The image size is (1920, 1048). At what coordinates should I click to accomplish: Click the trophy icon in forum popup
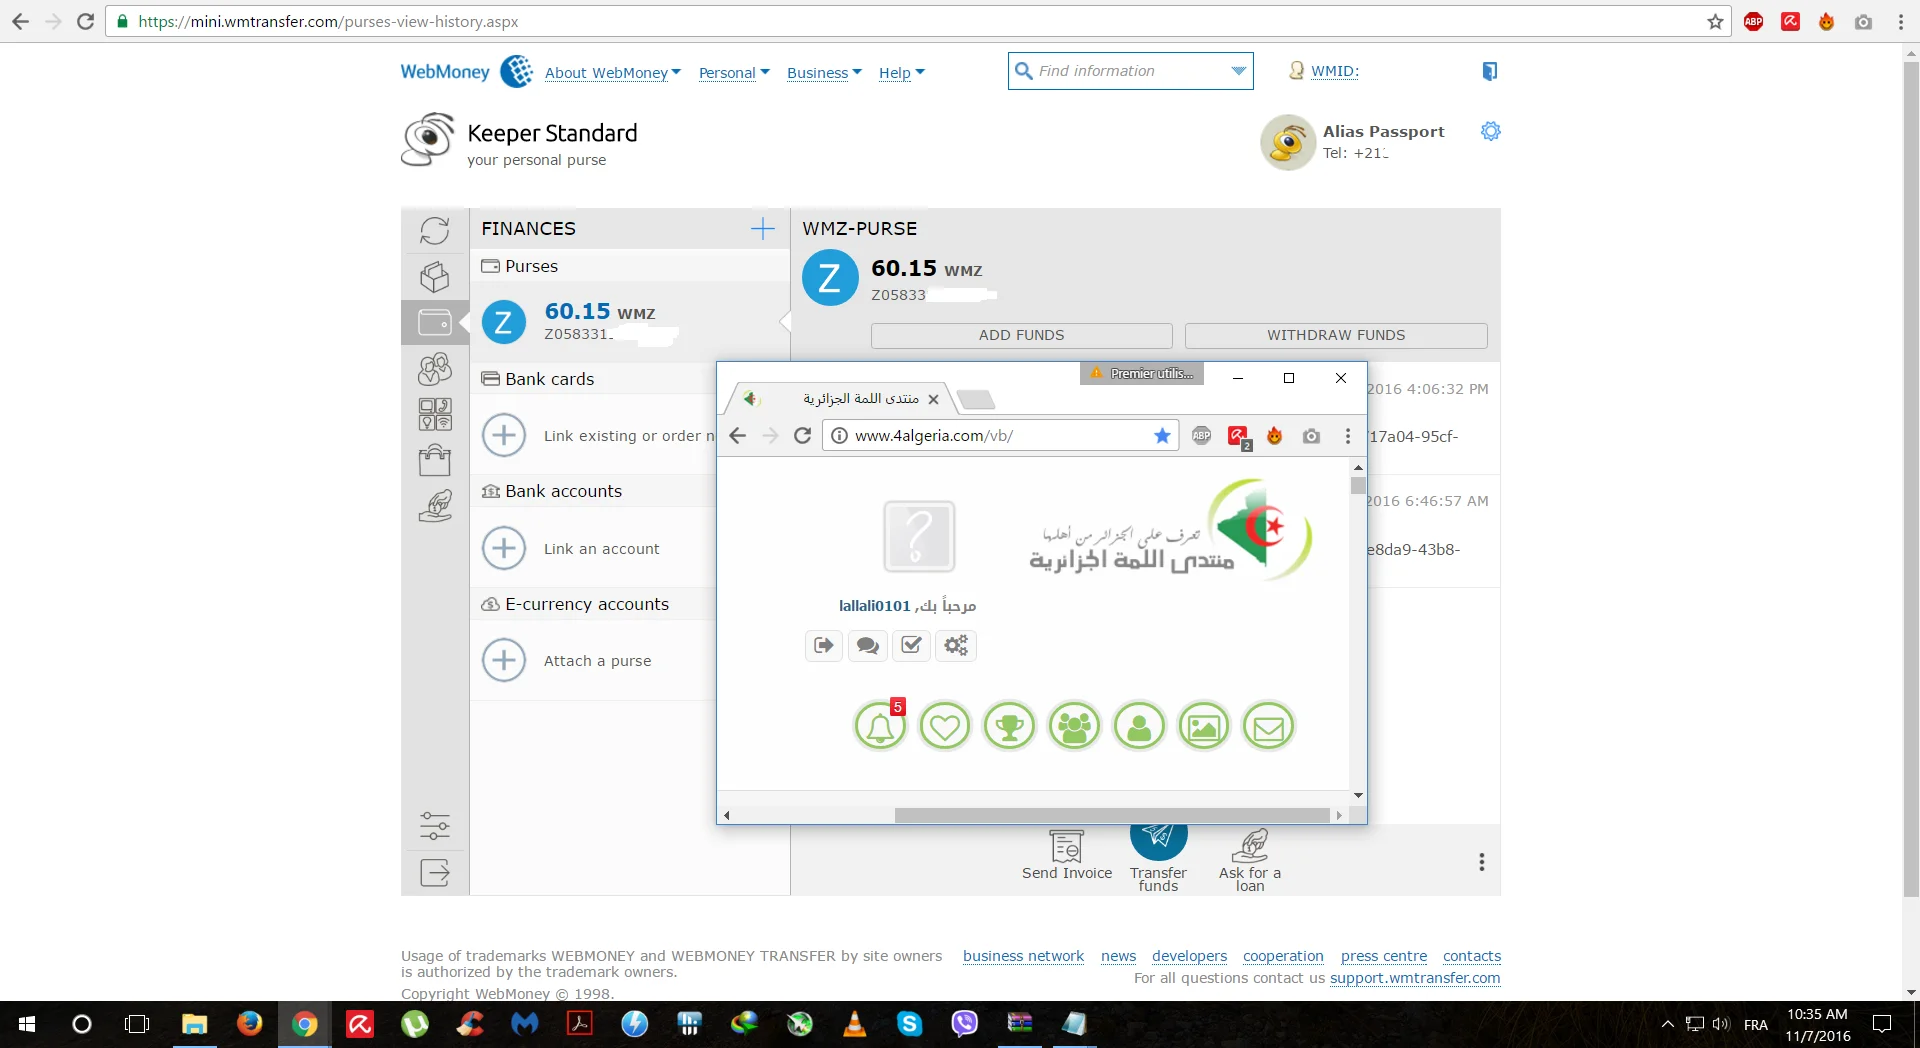pyautogui.click(x=1009, y=727)
